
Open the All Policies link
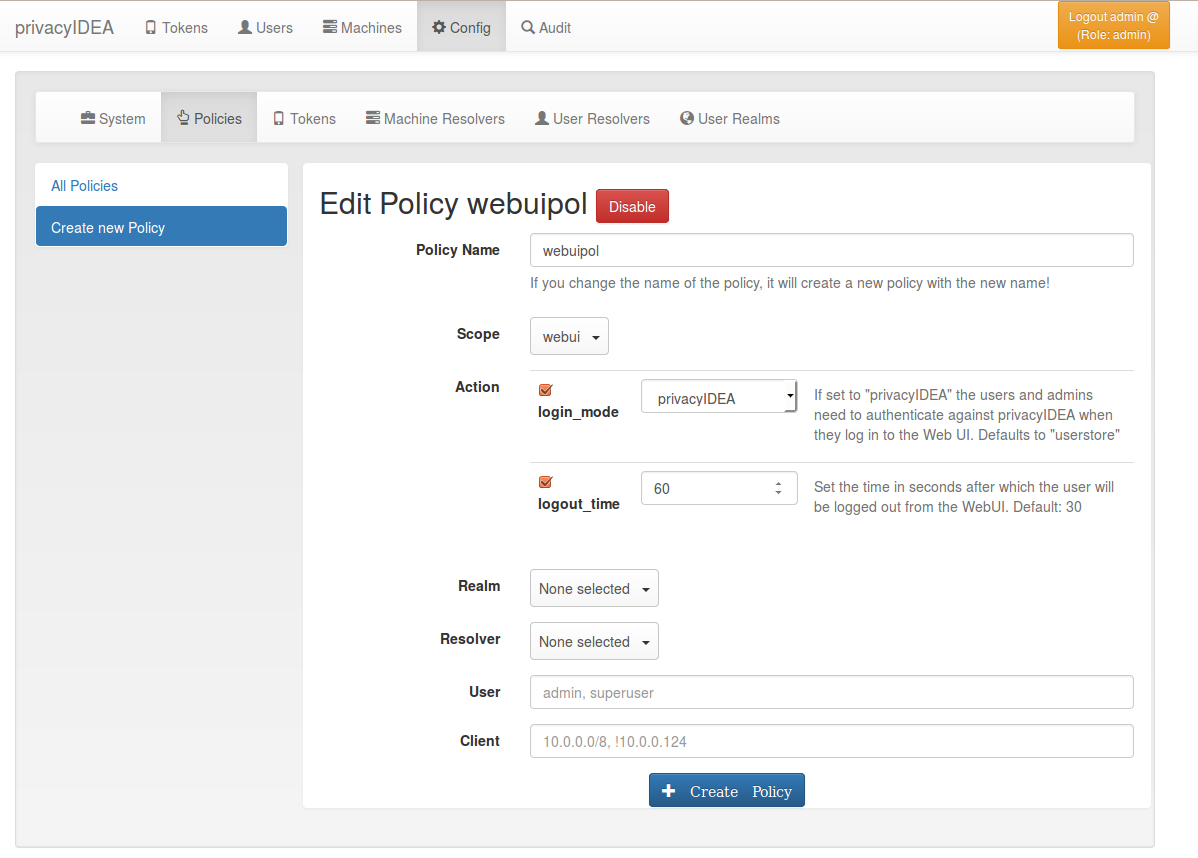[x=84, y=185]
